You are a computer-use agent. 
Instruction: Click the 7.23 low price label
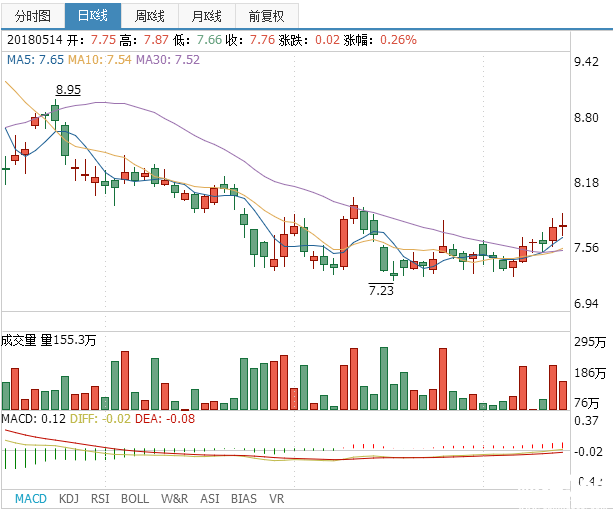pyautogui.click(x=381, y=290)
